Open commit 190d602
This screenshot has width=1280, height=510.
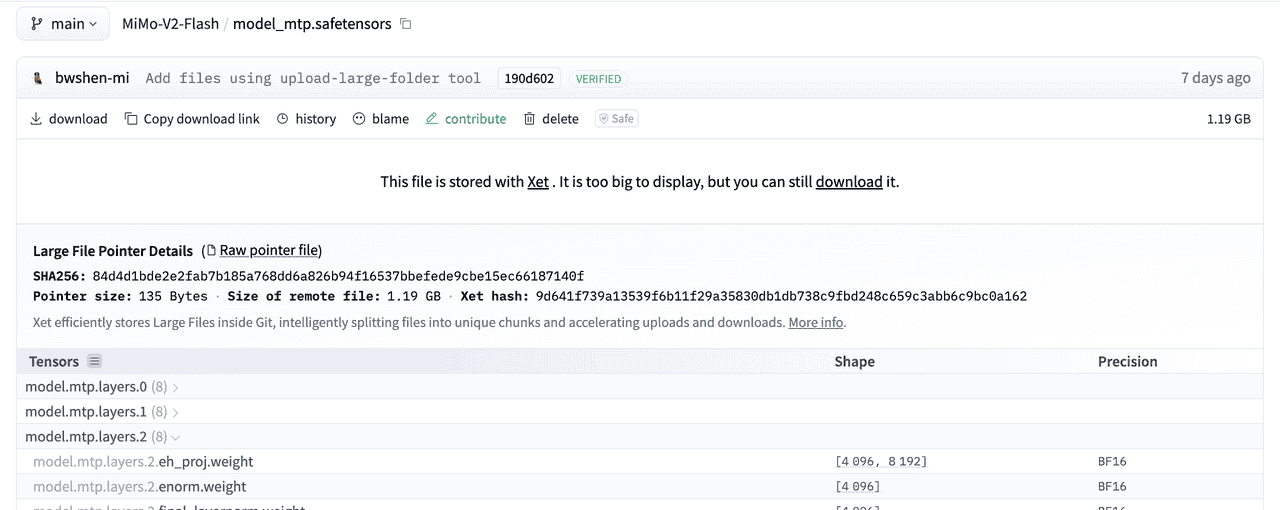(528, 79)
